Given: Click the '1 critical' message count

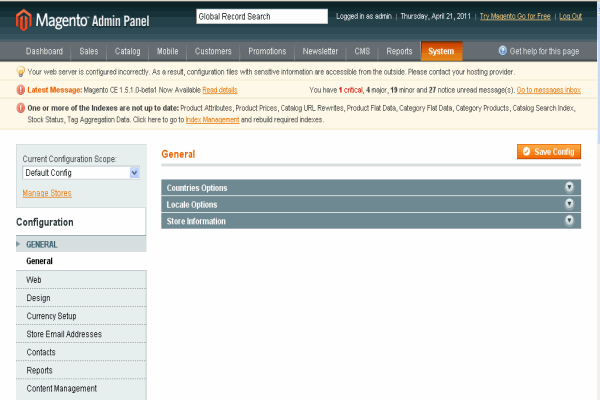Looking at the screenshot, I should click(351, 90).
